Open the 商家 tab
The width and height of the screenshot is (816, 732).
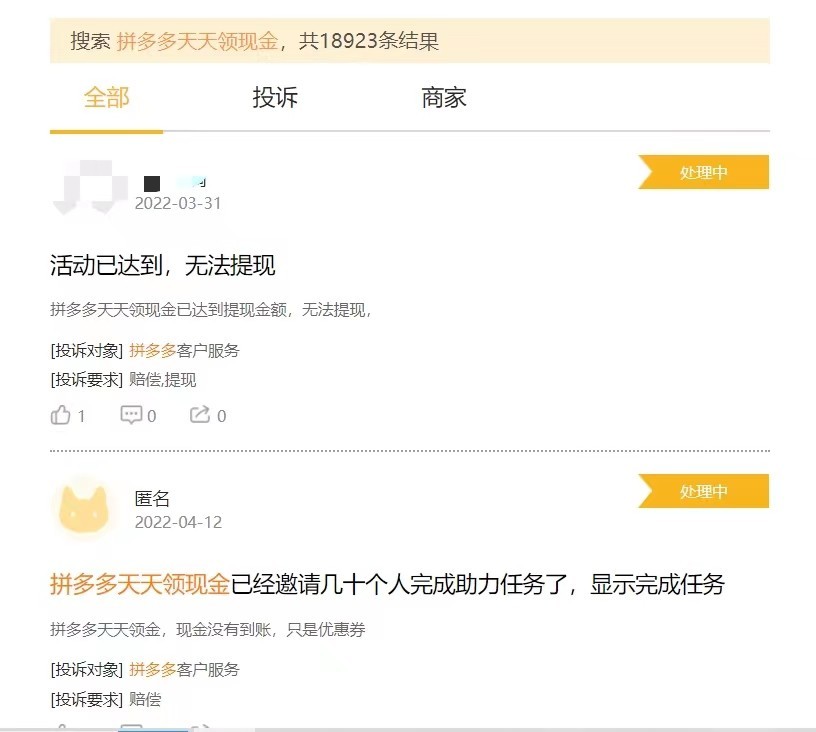[x=444, y=98]
